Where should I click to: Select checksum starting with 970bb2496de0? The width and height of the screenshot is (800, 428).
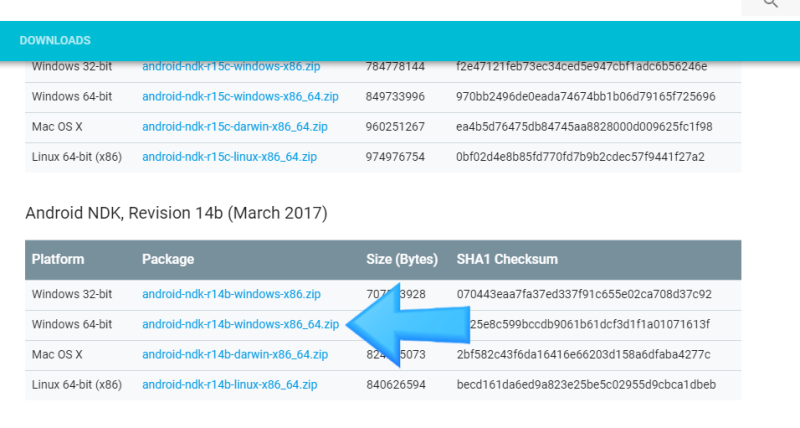click(x=586, y=96)
